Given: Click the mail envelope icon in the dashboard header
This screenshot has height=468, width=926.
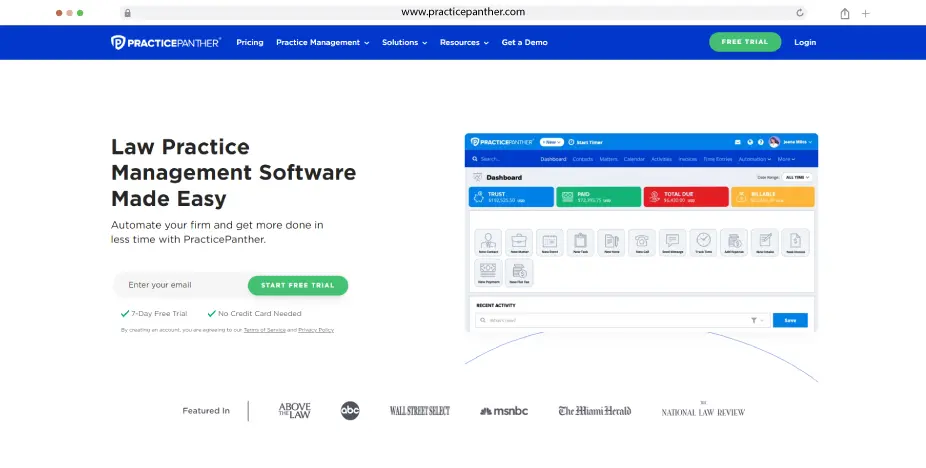Looking at the screenshot, I should (x=738, y=142).
